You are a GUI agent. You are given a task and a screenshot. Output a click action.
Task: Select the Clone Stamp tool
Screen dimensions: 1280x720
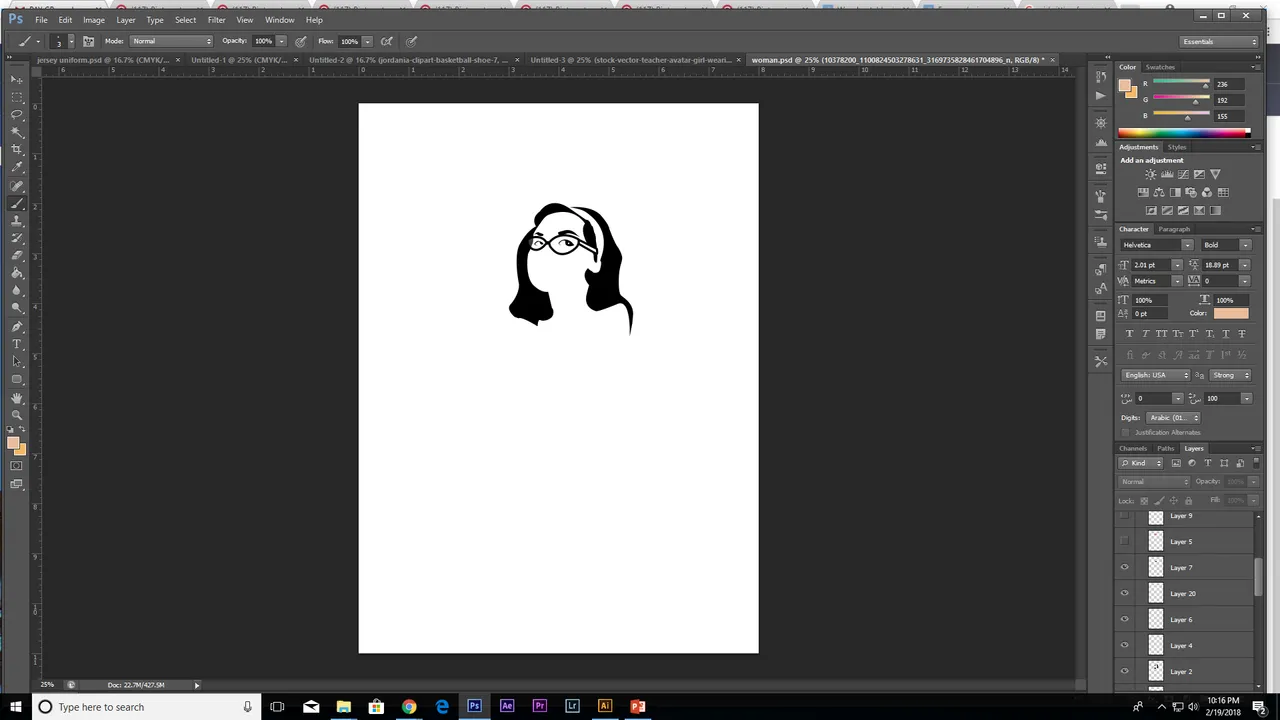(17, 221)
